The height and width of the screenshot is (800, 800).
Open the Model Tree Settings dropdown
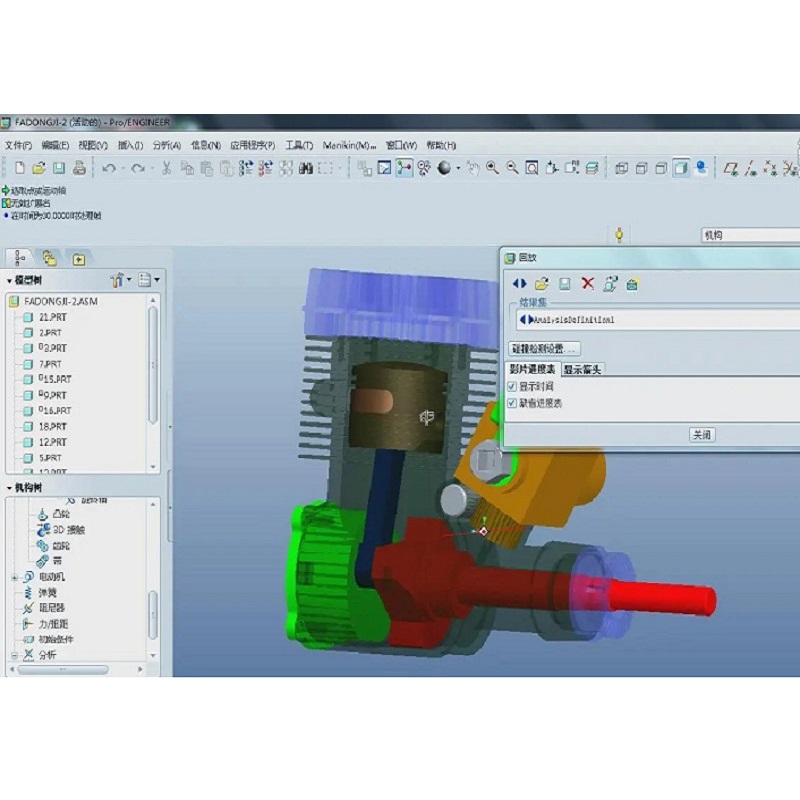pyautogui.click(x=121, y=280)
